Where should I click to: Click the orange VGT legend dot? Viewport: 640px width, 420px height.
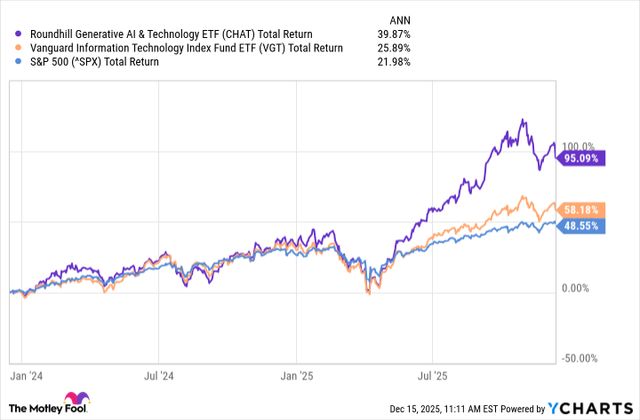12,47
